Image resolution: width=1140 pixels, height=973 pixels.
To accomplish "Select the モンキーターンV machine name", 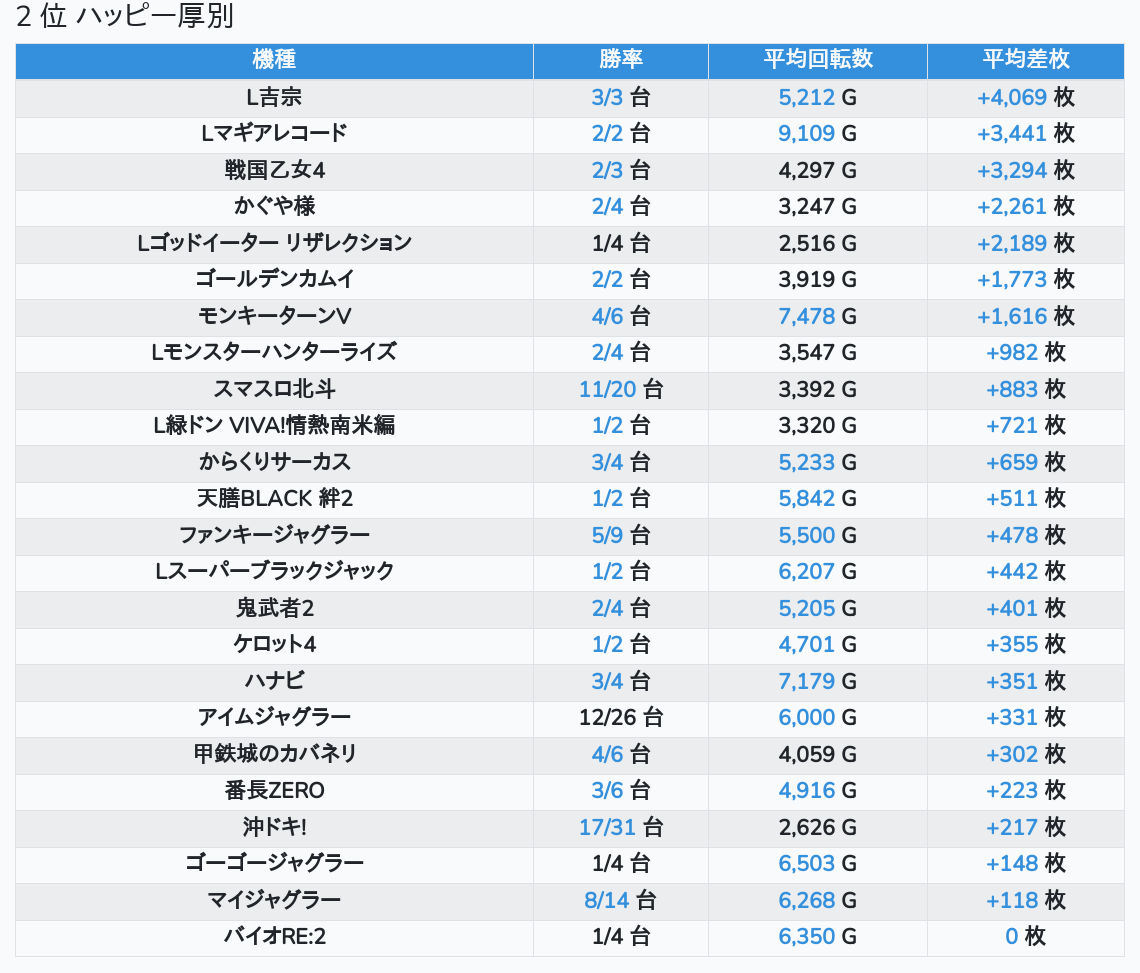I will click(274, 316).
